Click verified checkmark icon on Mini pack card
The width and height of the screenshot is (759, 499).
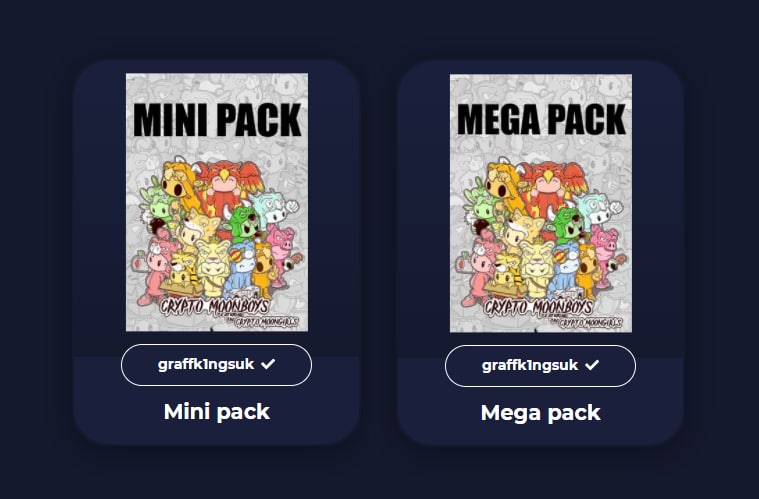coord(268,364)
